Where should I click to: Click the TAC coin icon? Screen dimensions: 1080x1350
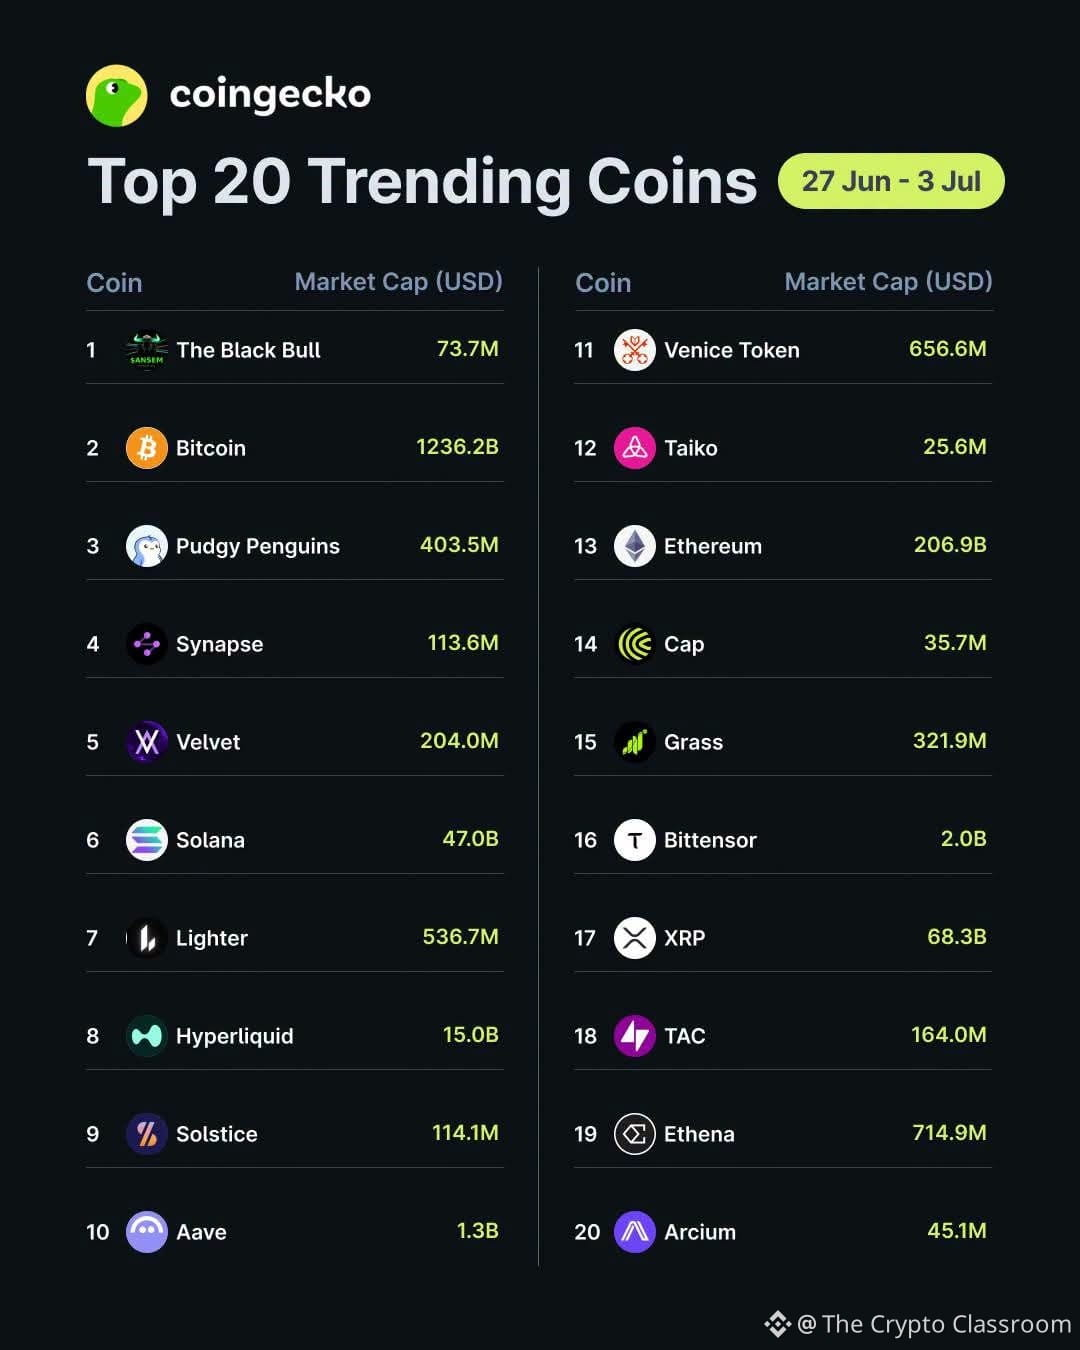(635, 1036)
